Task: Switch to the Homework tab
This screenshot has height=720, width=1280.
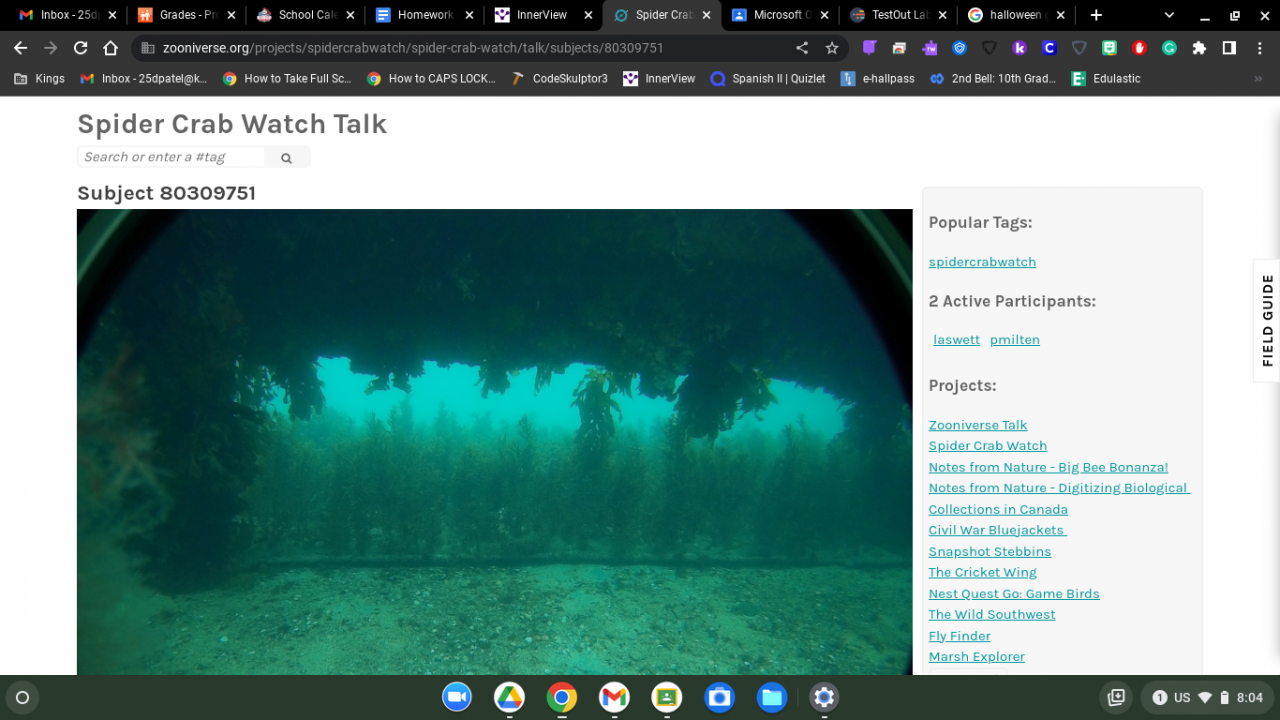Action: click(424, 15)
